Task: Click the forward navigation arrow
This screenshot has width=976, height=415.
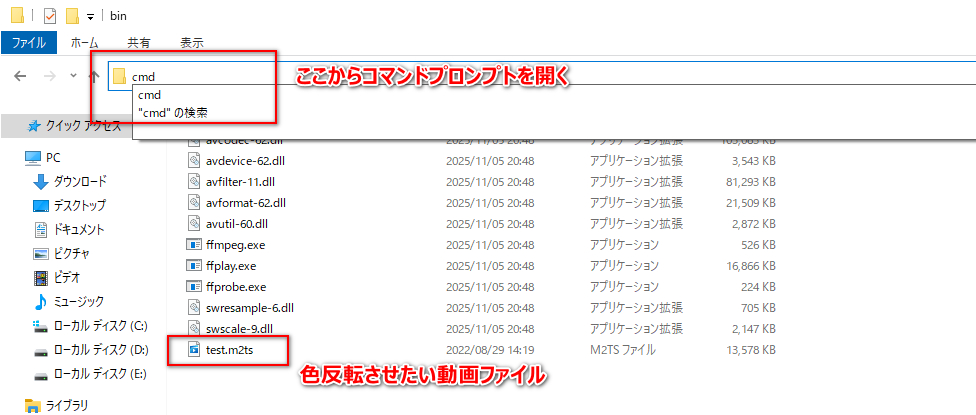Action: 49,77
